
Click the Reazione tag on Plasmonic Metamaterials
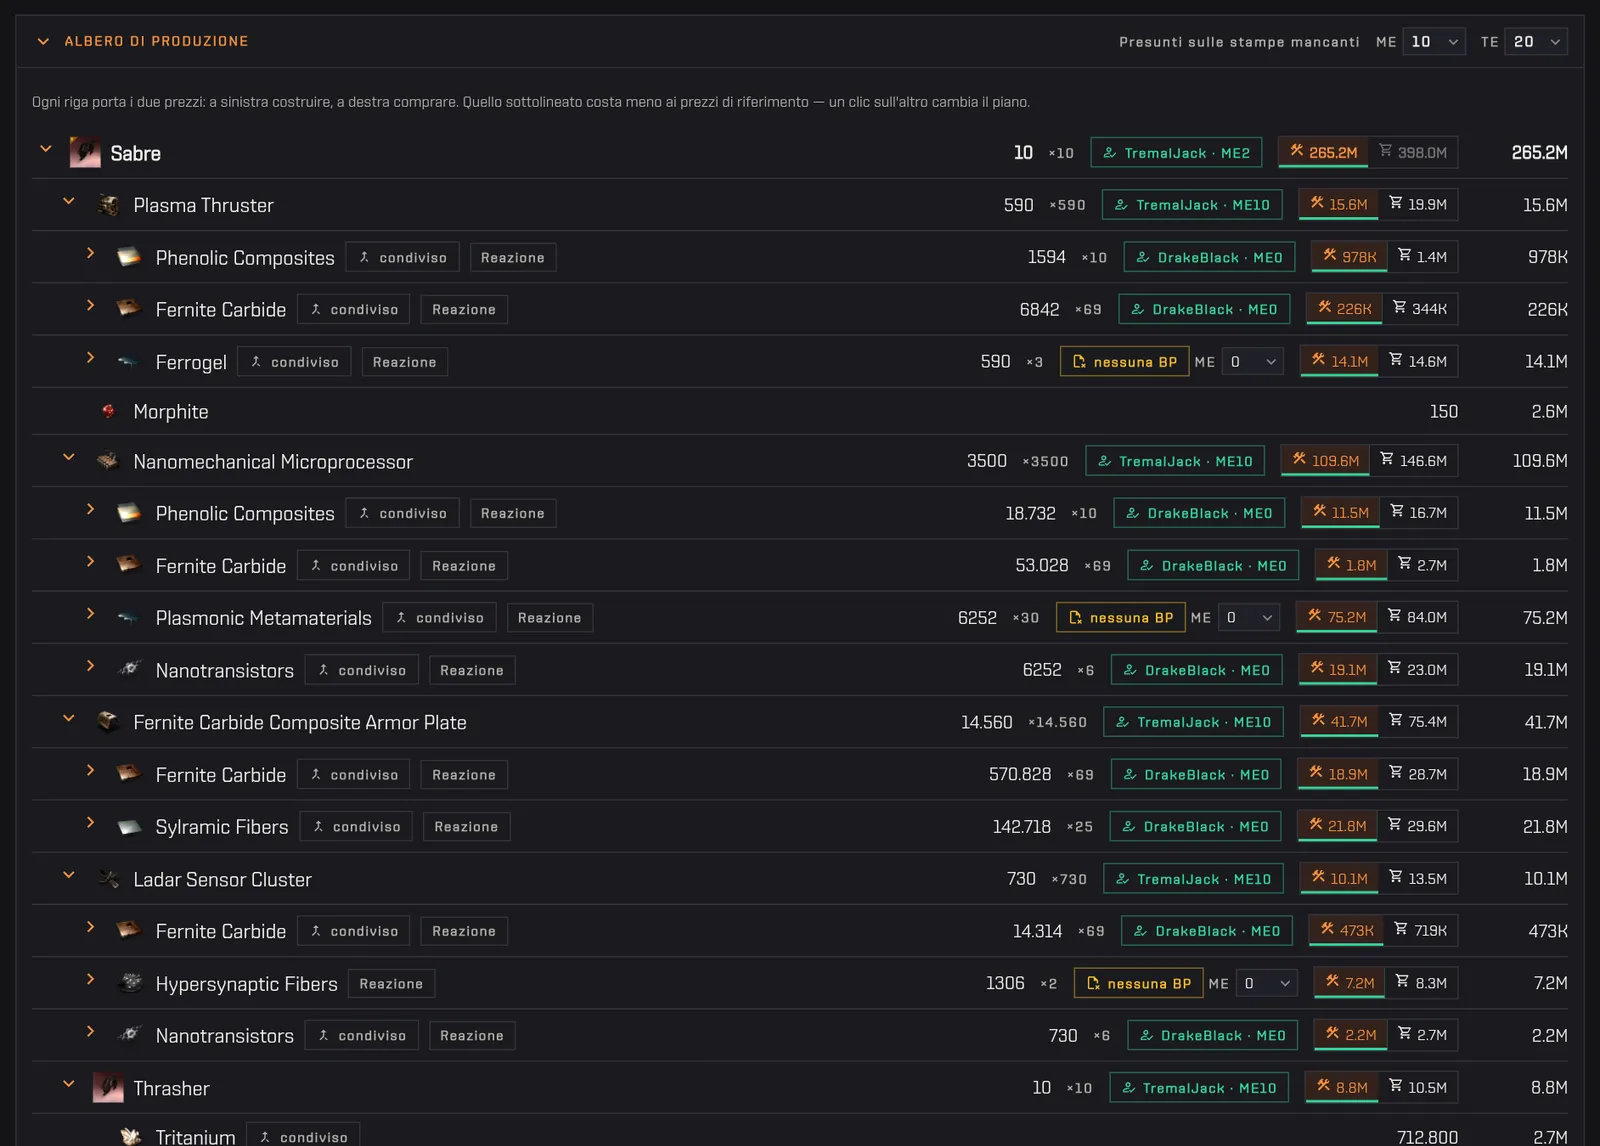(x=549, y=618)
